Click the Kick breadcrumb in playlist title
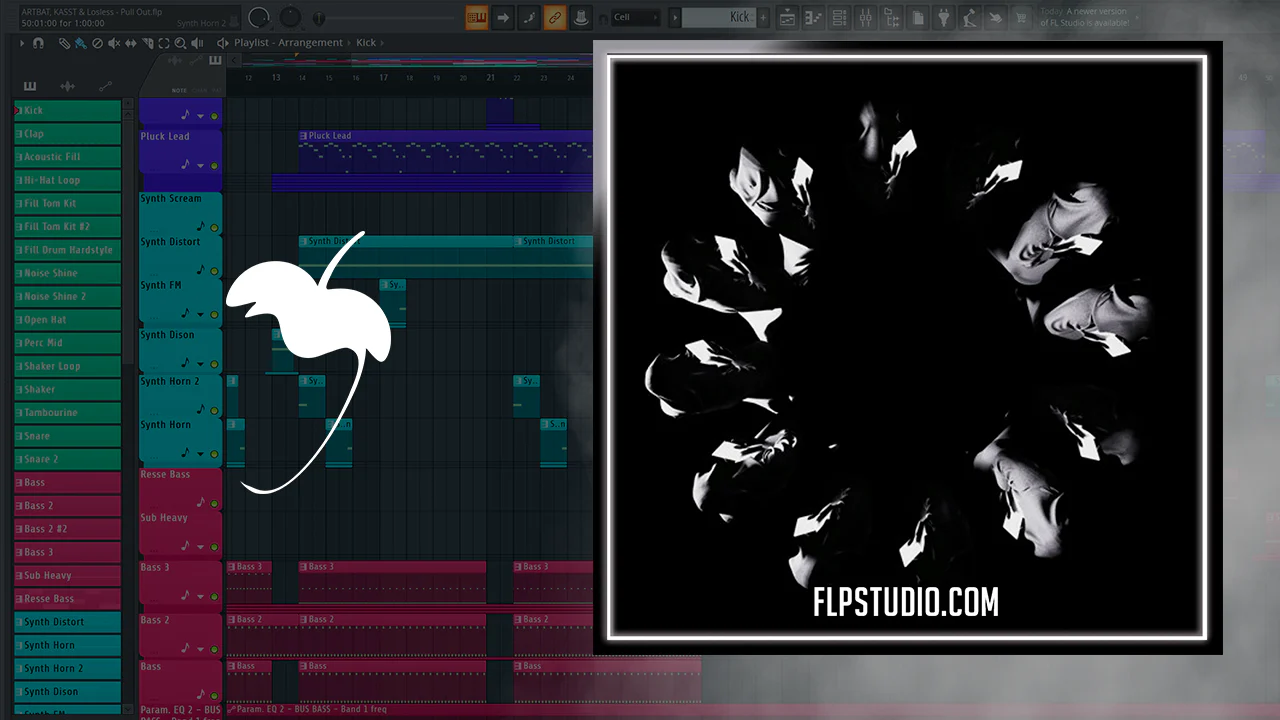This screenshot has width=1280, height=720. [x=366, y=43]
